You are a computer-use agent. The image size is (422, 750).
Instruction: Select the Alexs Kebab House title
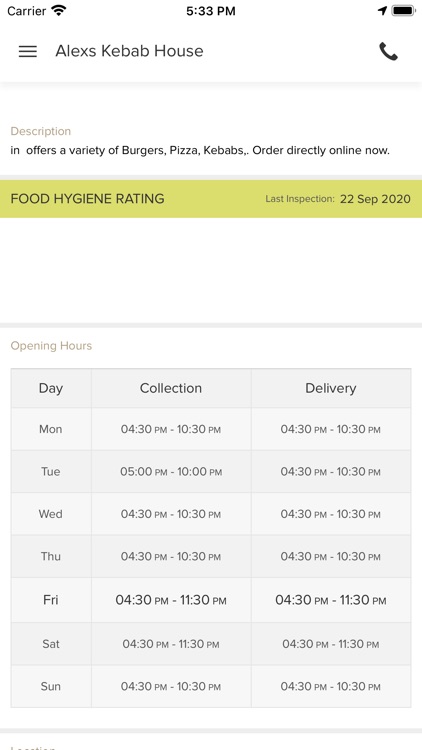pyautogui.click(x=129, y=51)
